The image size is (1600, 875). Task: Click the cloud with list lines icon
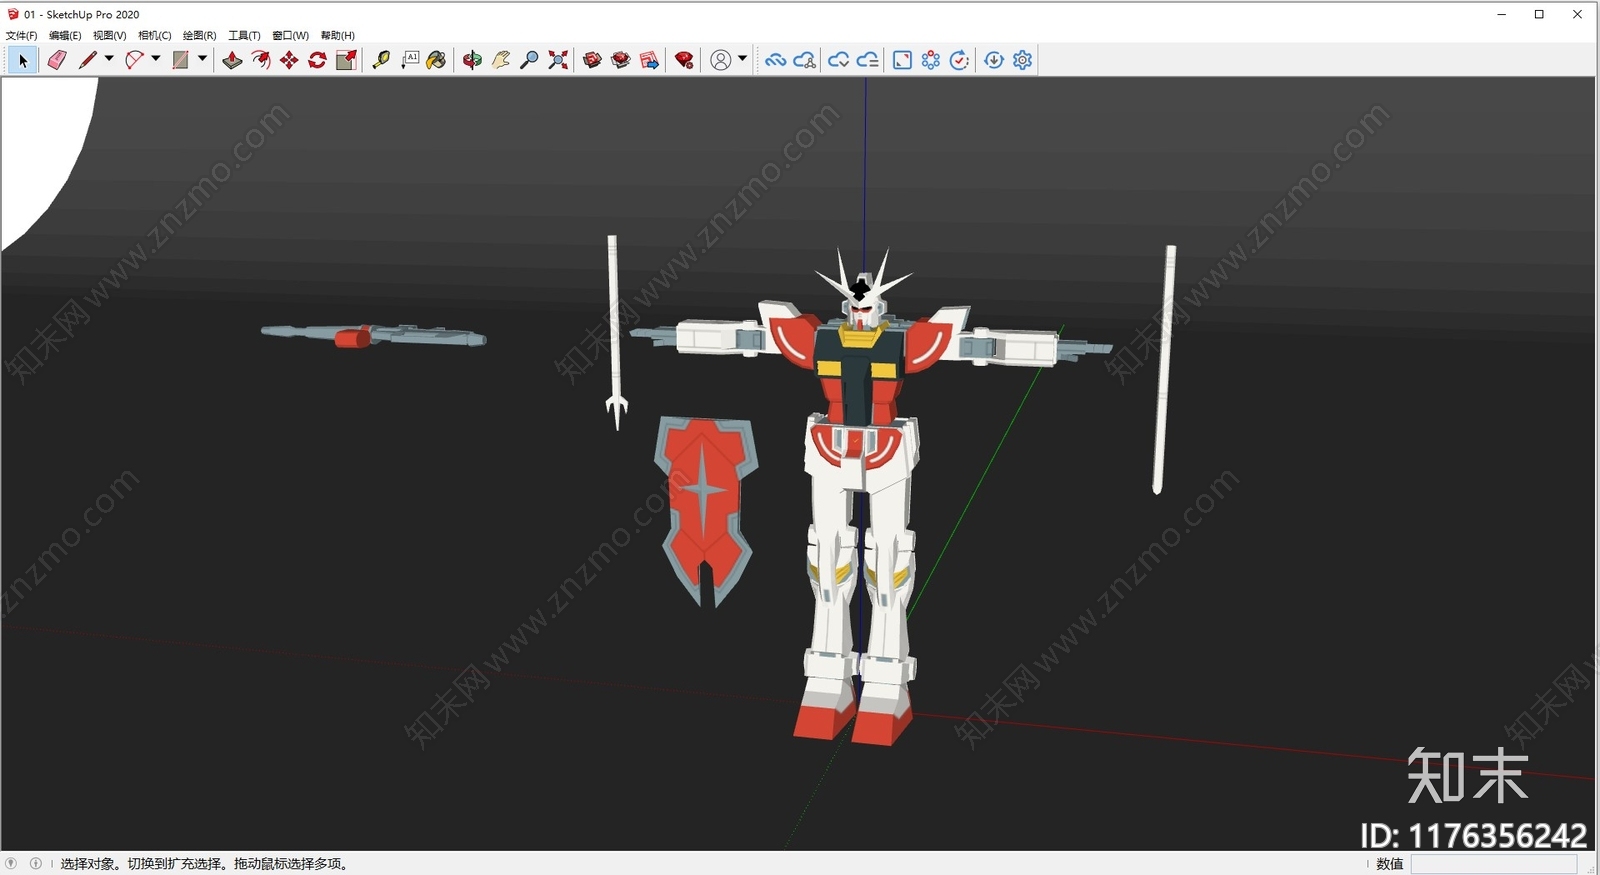pos(868,60)
